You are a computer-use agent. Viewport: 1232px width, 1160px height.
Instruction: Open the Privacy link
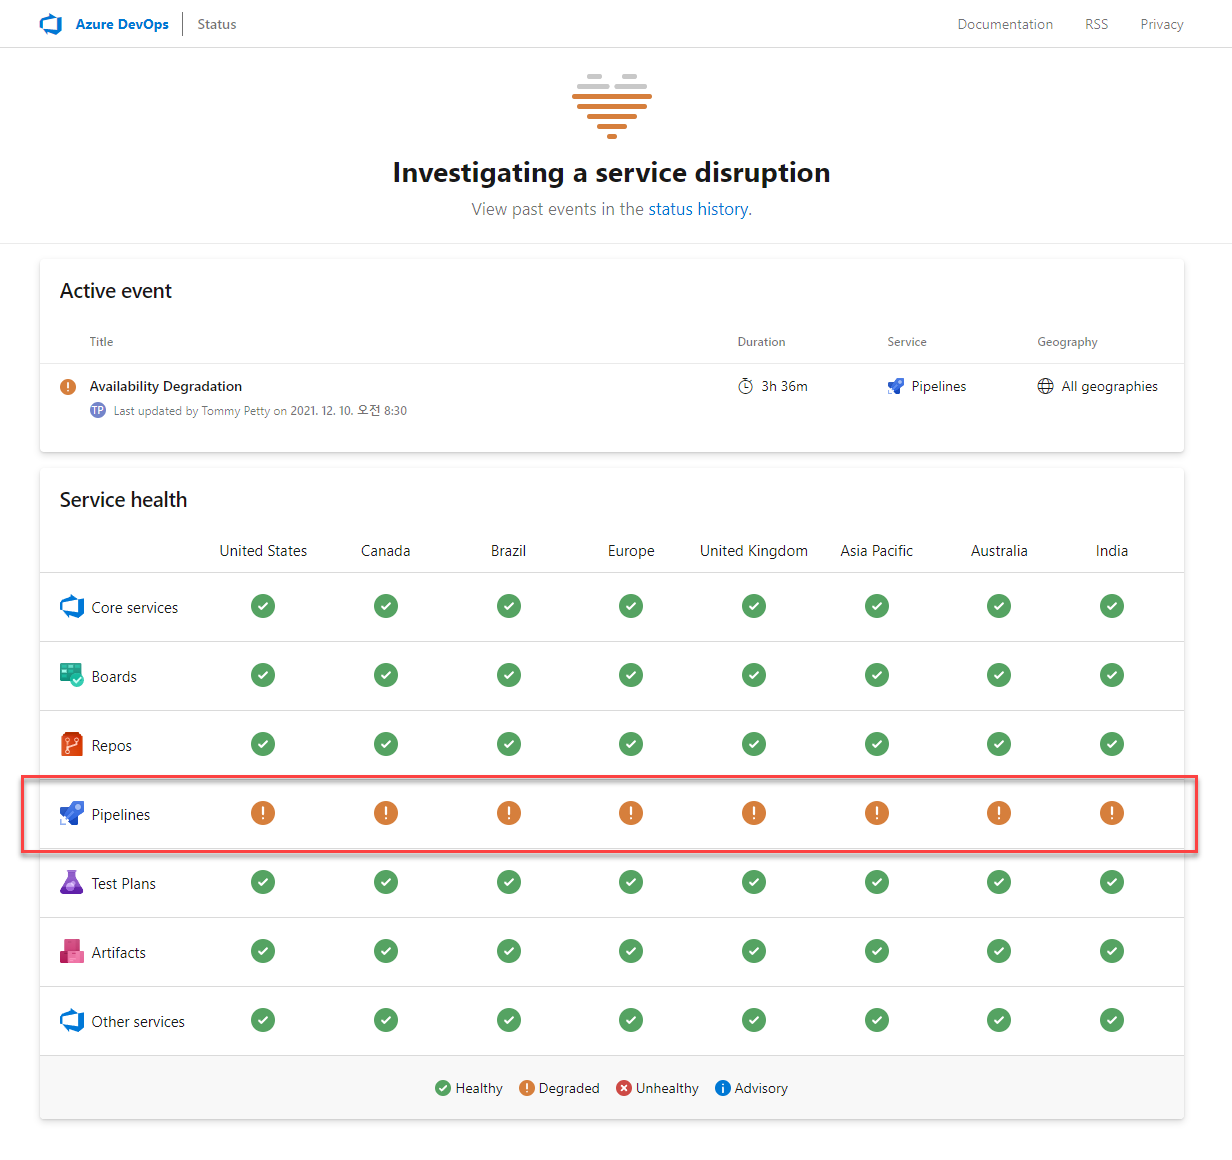pyautogui.click(x=1161, y=24)
